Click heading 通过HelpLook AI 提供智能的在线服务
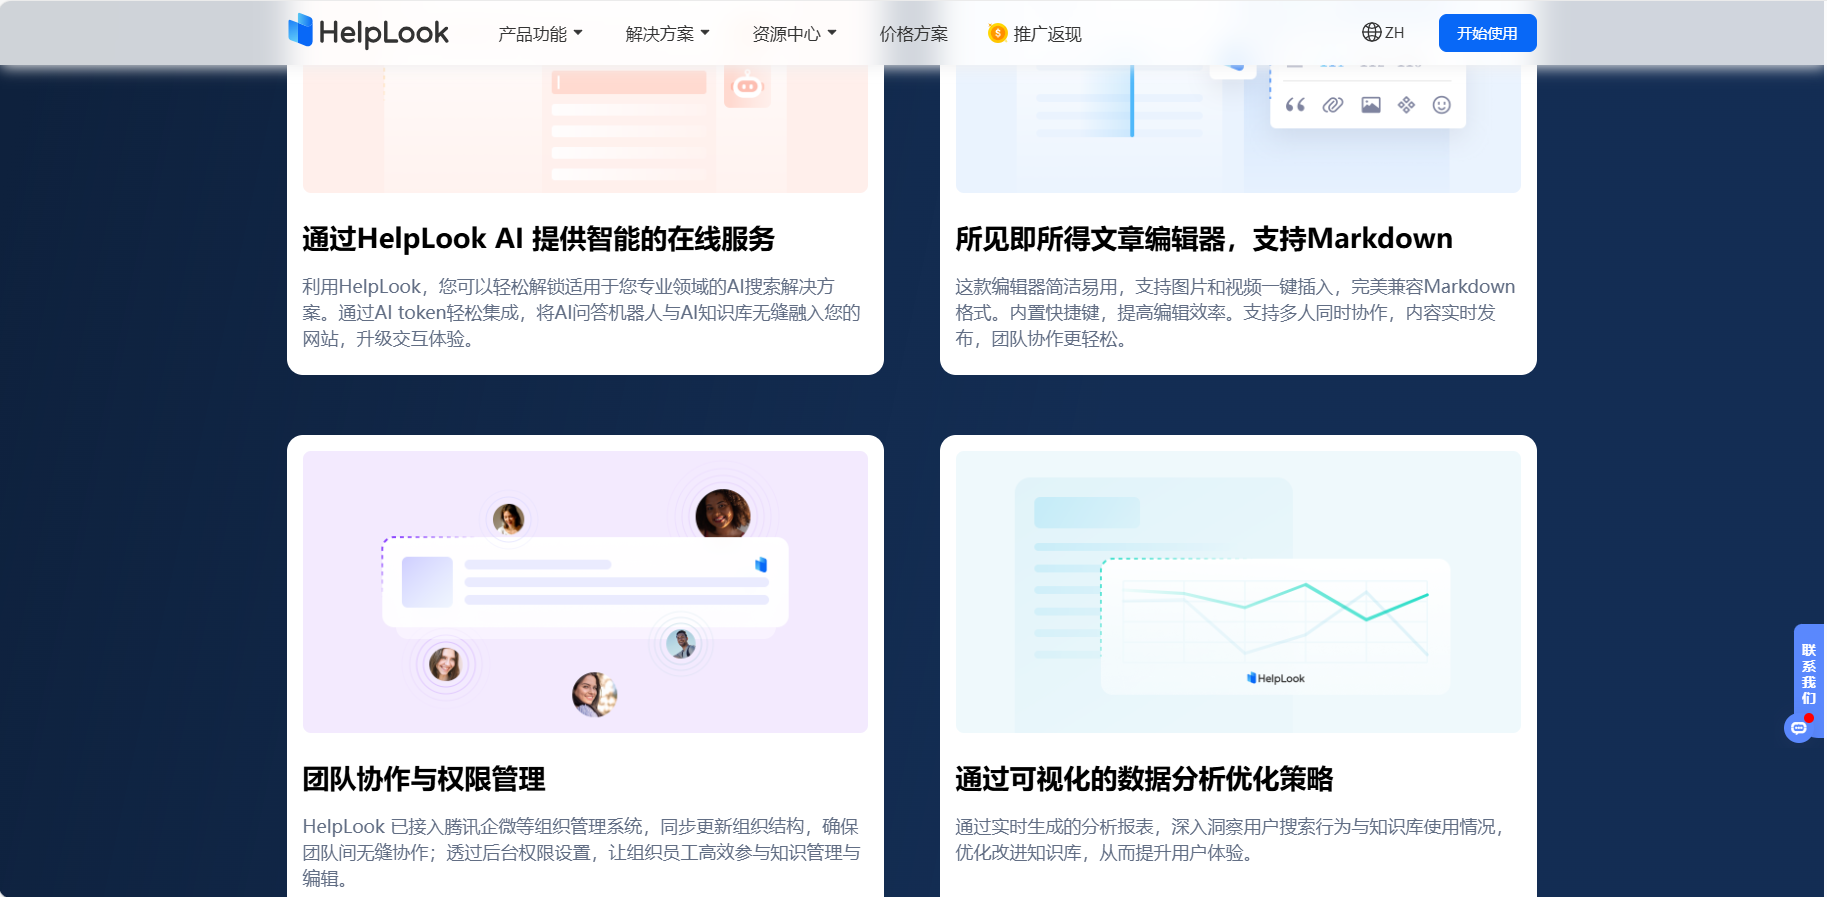The image size is (1827, 897). (539, 239)
